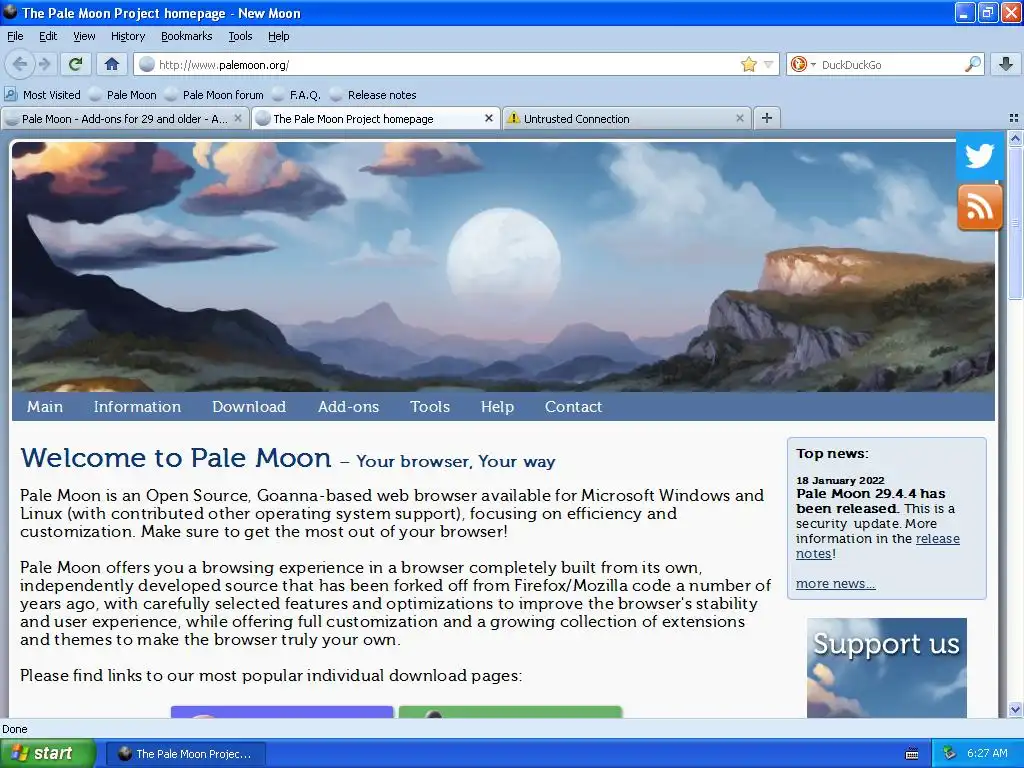Open a new tab with plus button
Viewport: 1024px width, 768px height.
click(767, 118)
